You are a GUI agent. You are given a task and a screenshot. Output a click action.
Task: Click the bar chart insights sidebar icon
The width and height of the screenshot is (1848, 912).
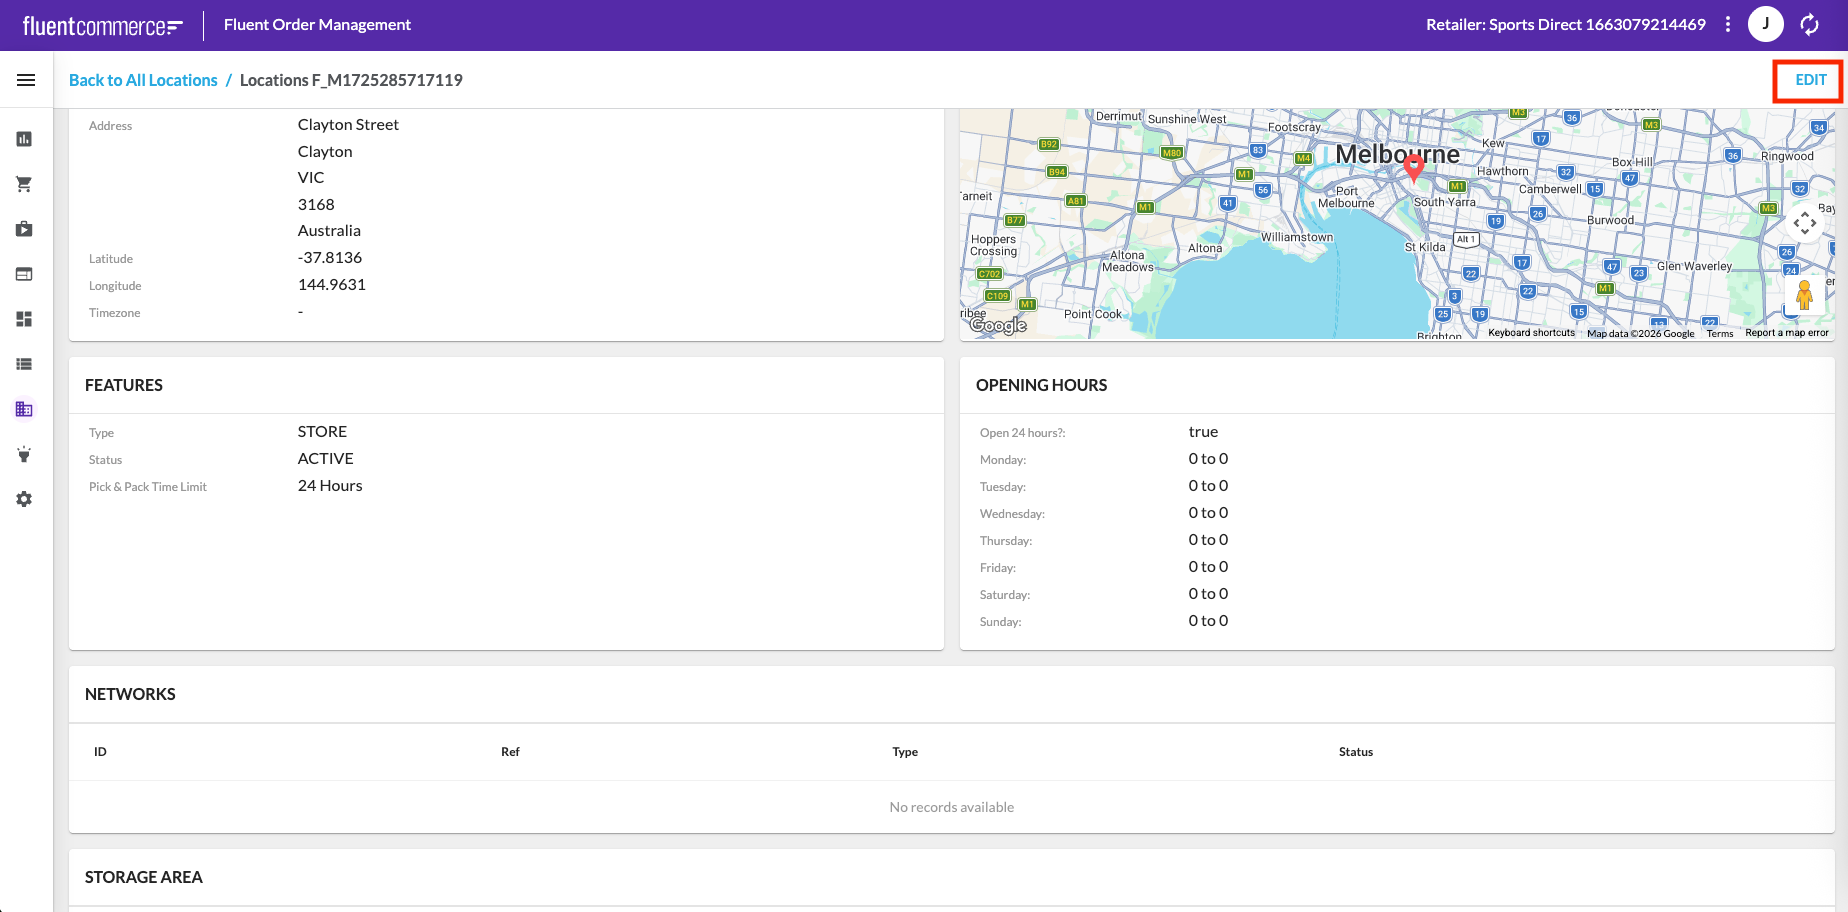(24, 139)
